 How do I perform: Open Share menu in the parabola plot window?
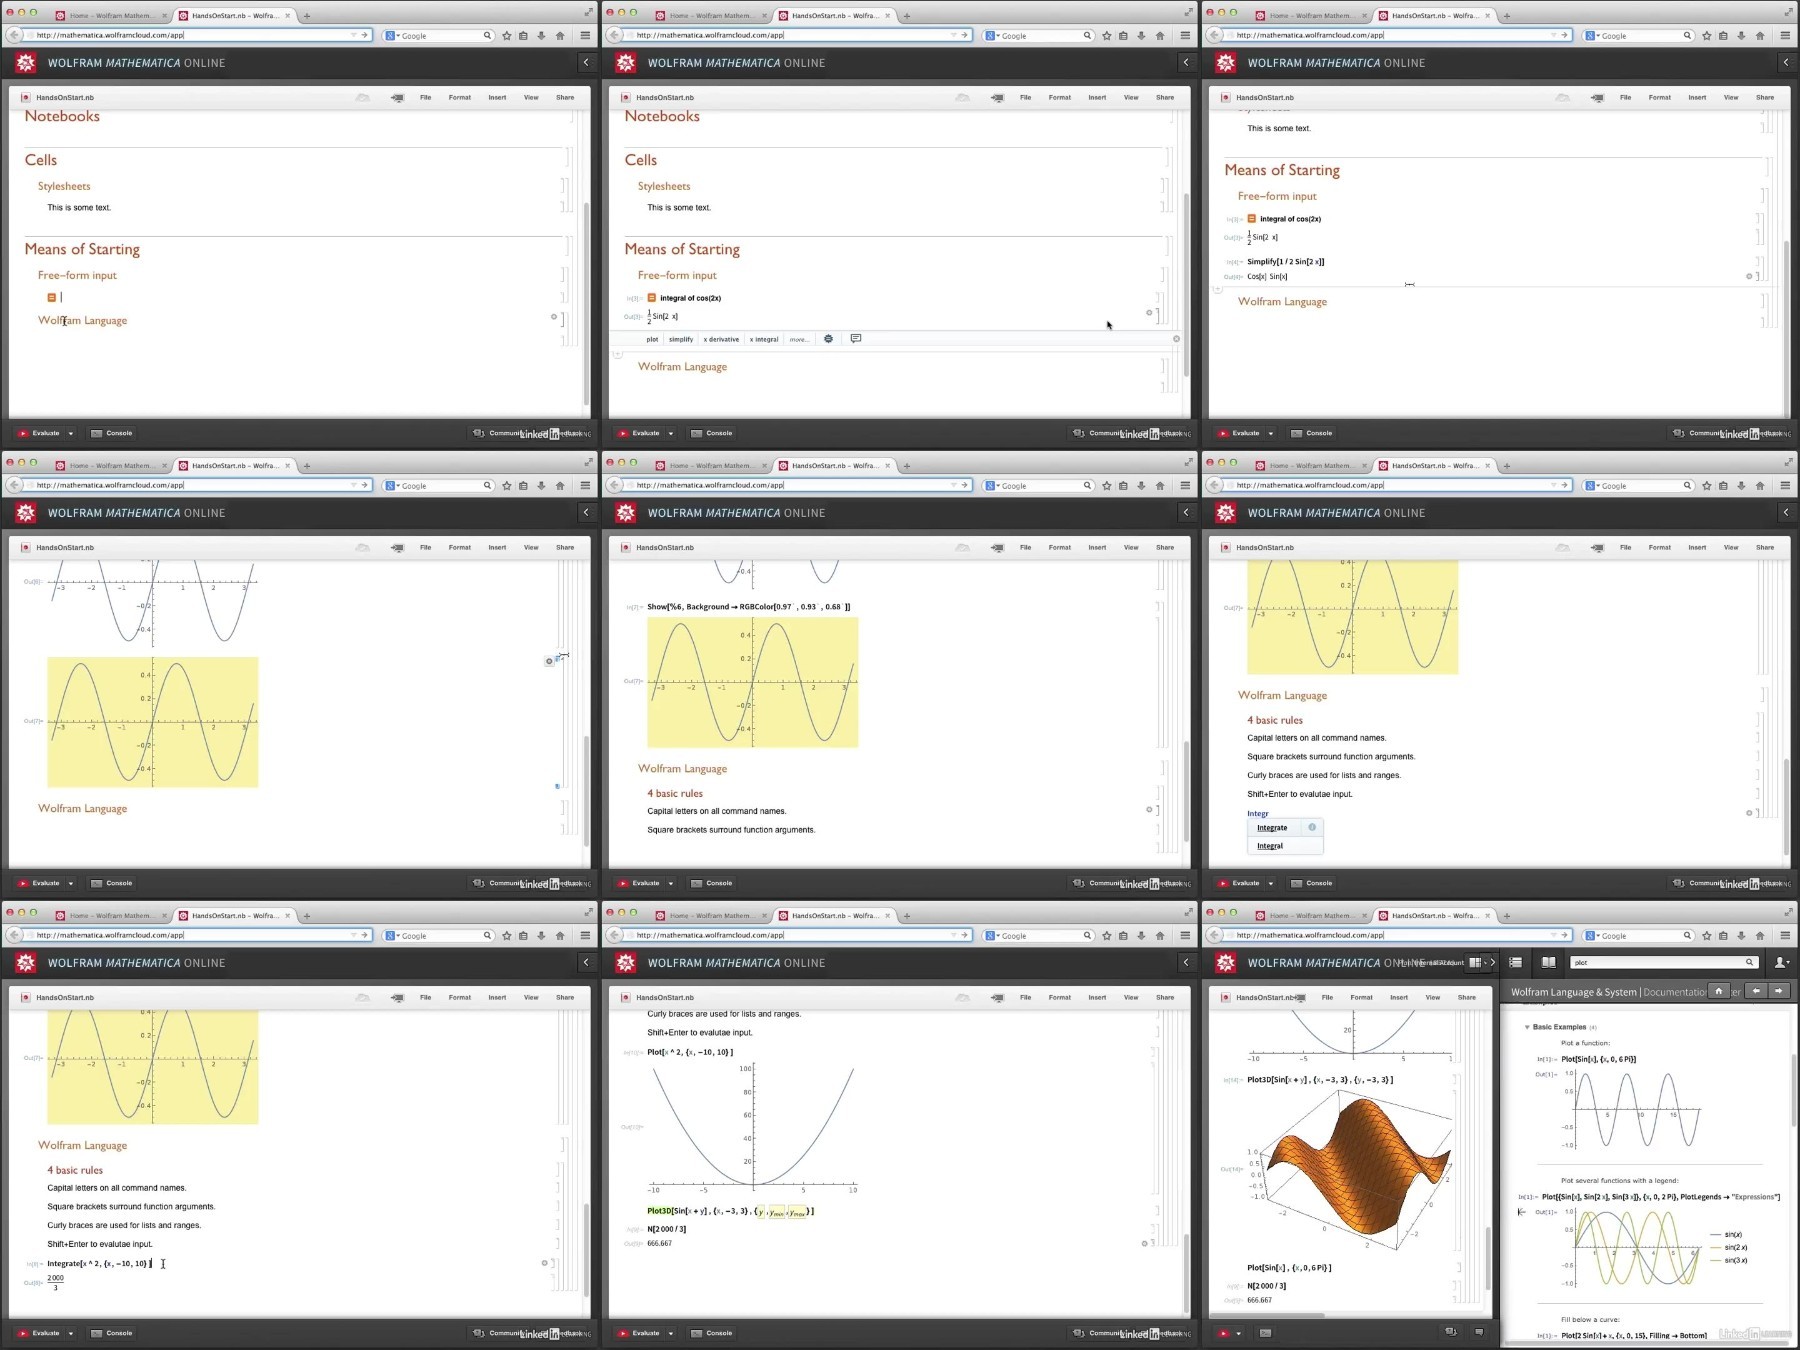[x=1165, y=998]
